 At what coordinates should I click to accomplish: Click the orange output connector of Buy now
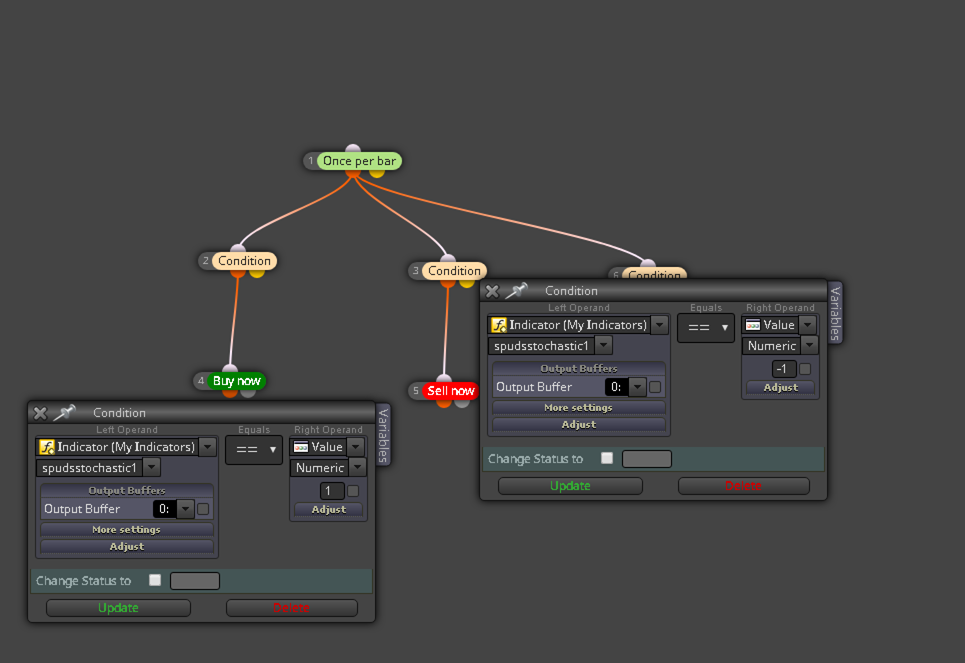click(x=230, y=393)
